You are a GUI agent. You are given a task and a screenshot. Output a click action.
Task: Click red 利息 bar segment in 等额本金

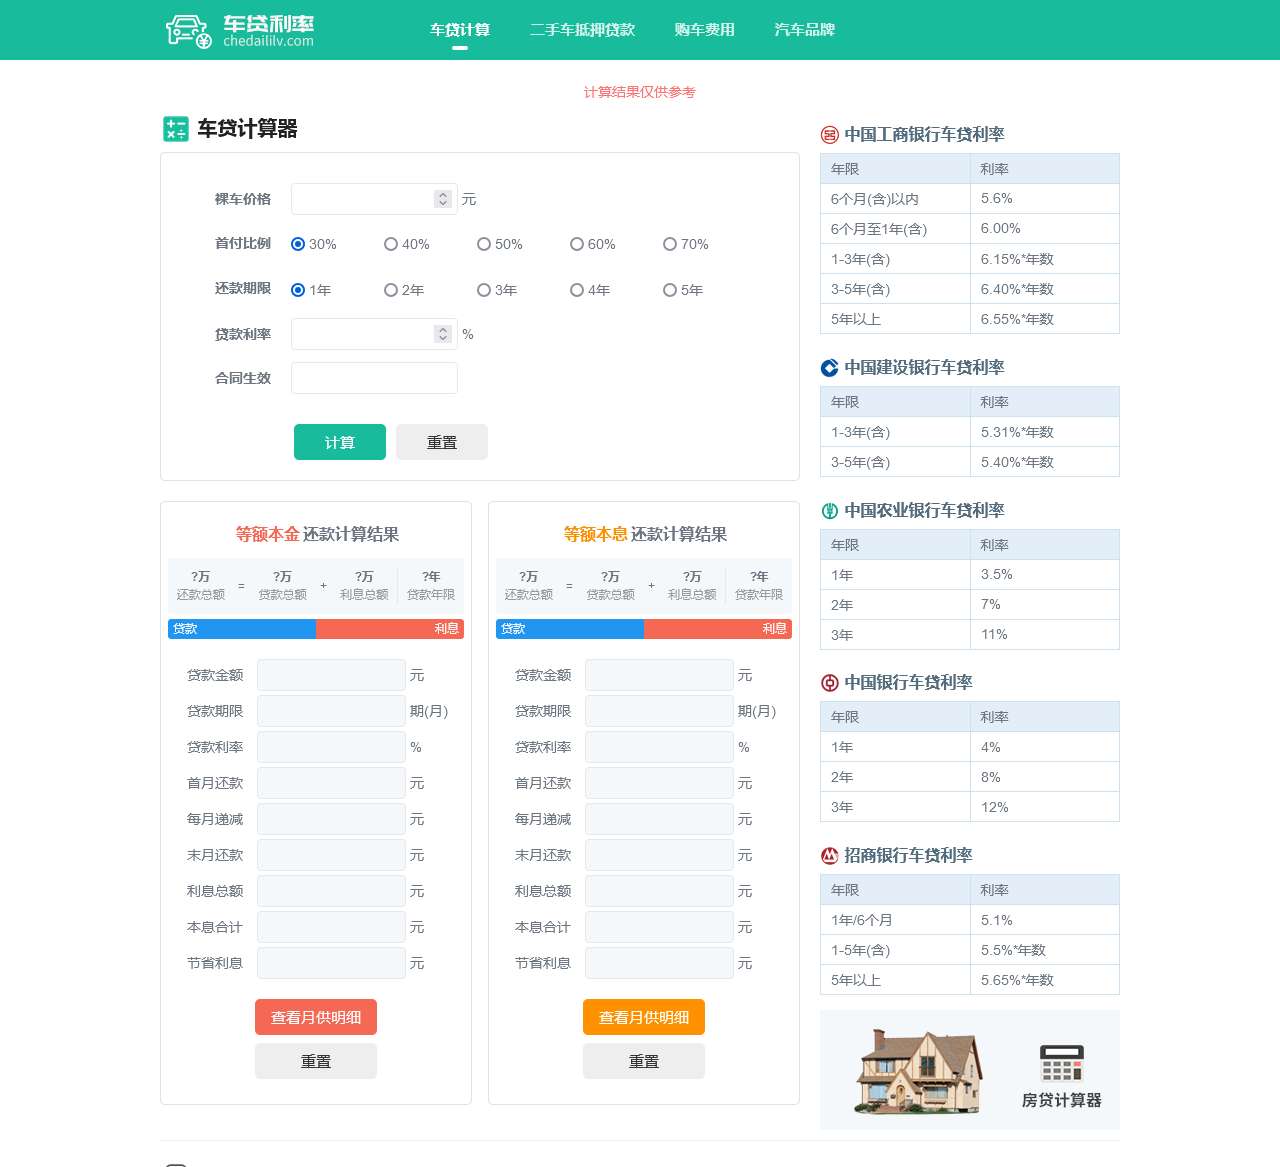click(390, 629)
